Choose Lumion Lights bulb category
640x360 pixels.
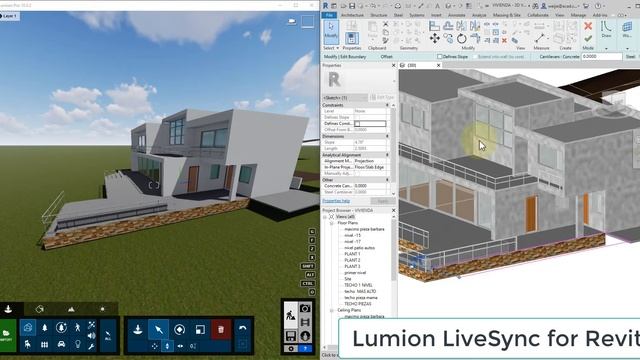pos(78,344)
